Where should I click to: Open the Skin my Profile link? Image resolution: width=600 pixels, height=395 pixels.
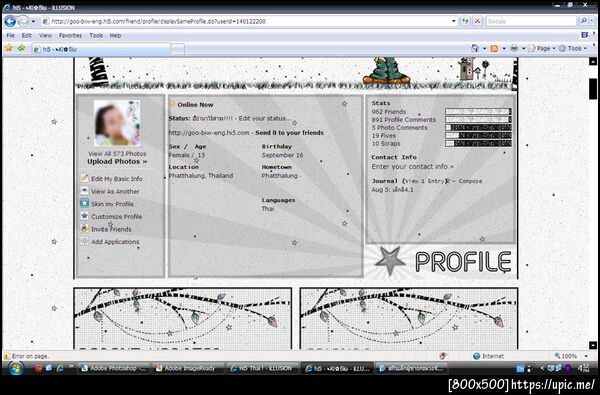(x=112, y=204)
